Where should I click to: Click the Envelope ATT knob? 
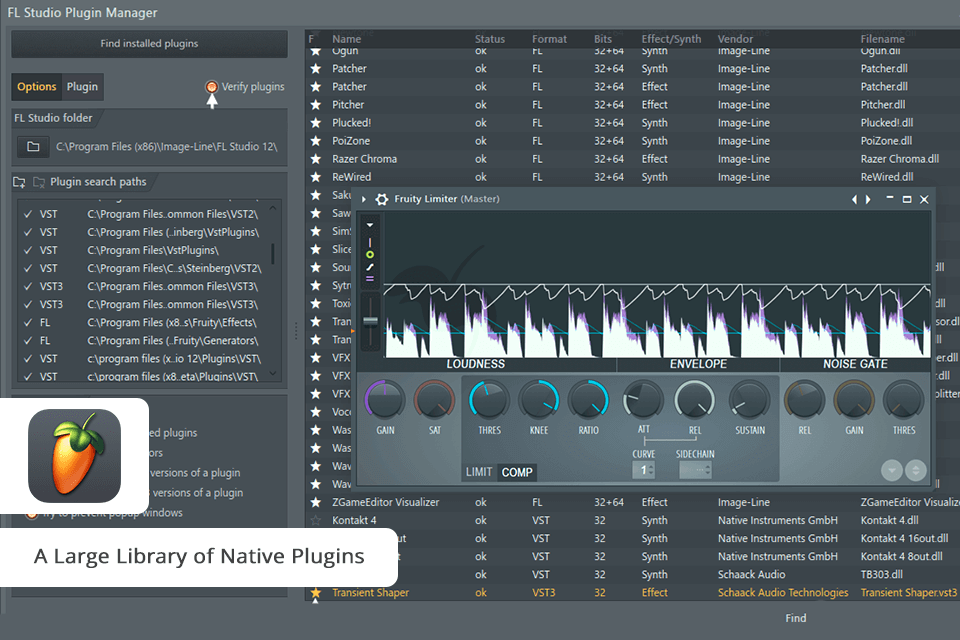click(x=643, y=399)
